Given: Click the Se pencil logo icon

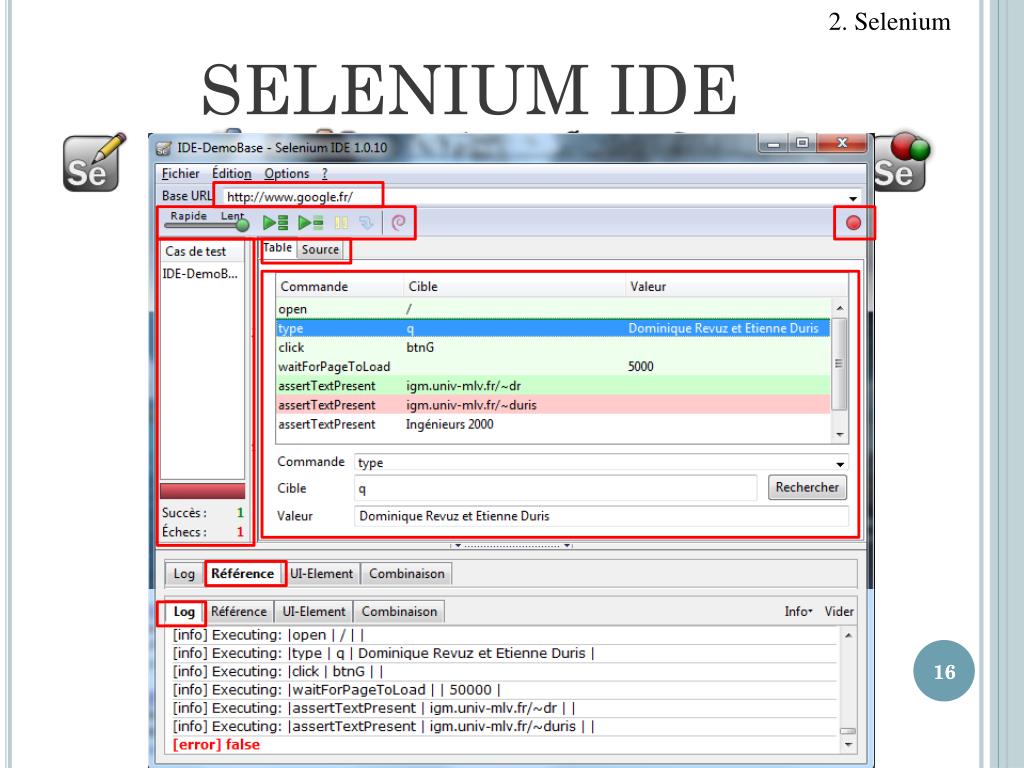Looking at the screenshot, I should point(93,162).
